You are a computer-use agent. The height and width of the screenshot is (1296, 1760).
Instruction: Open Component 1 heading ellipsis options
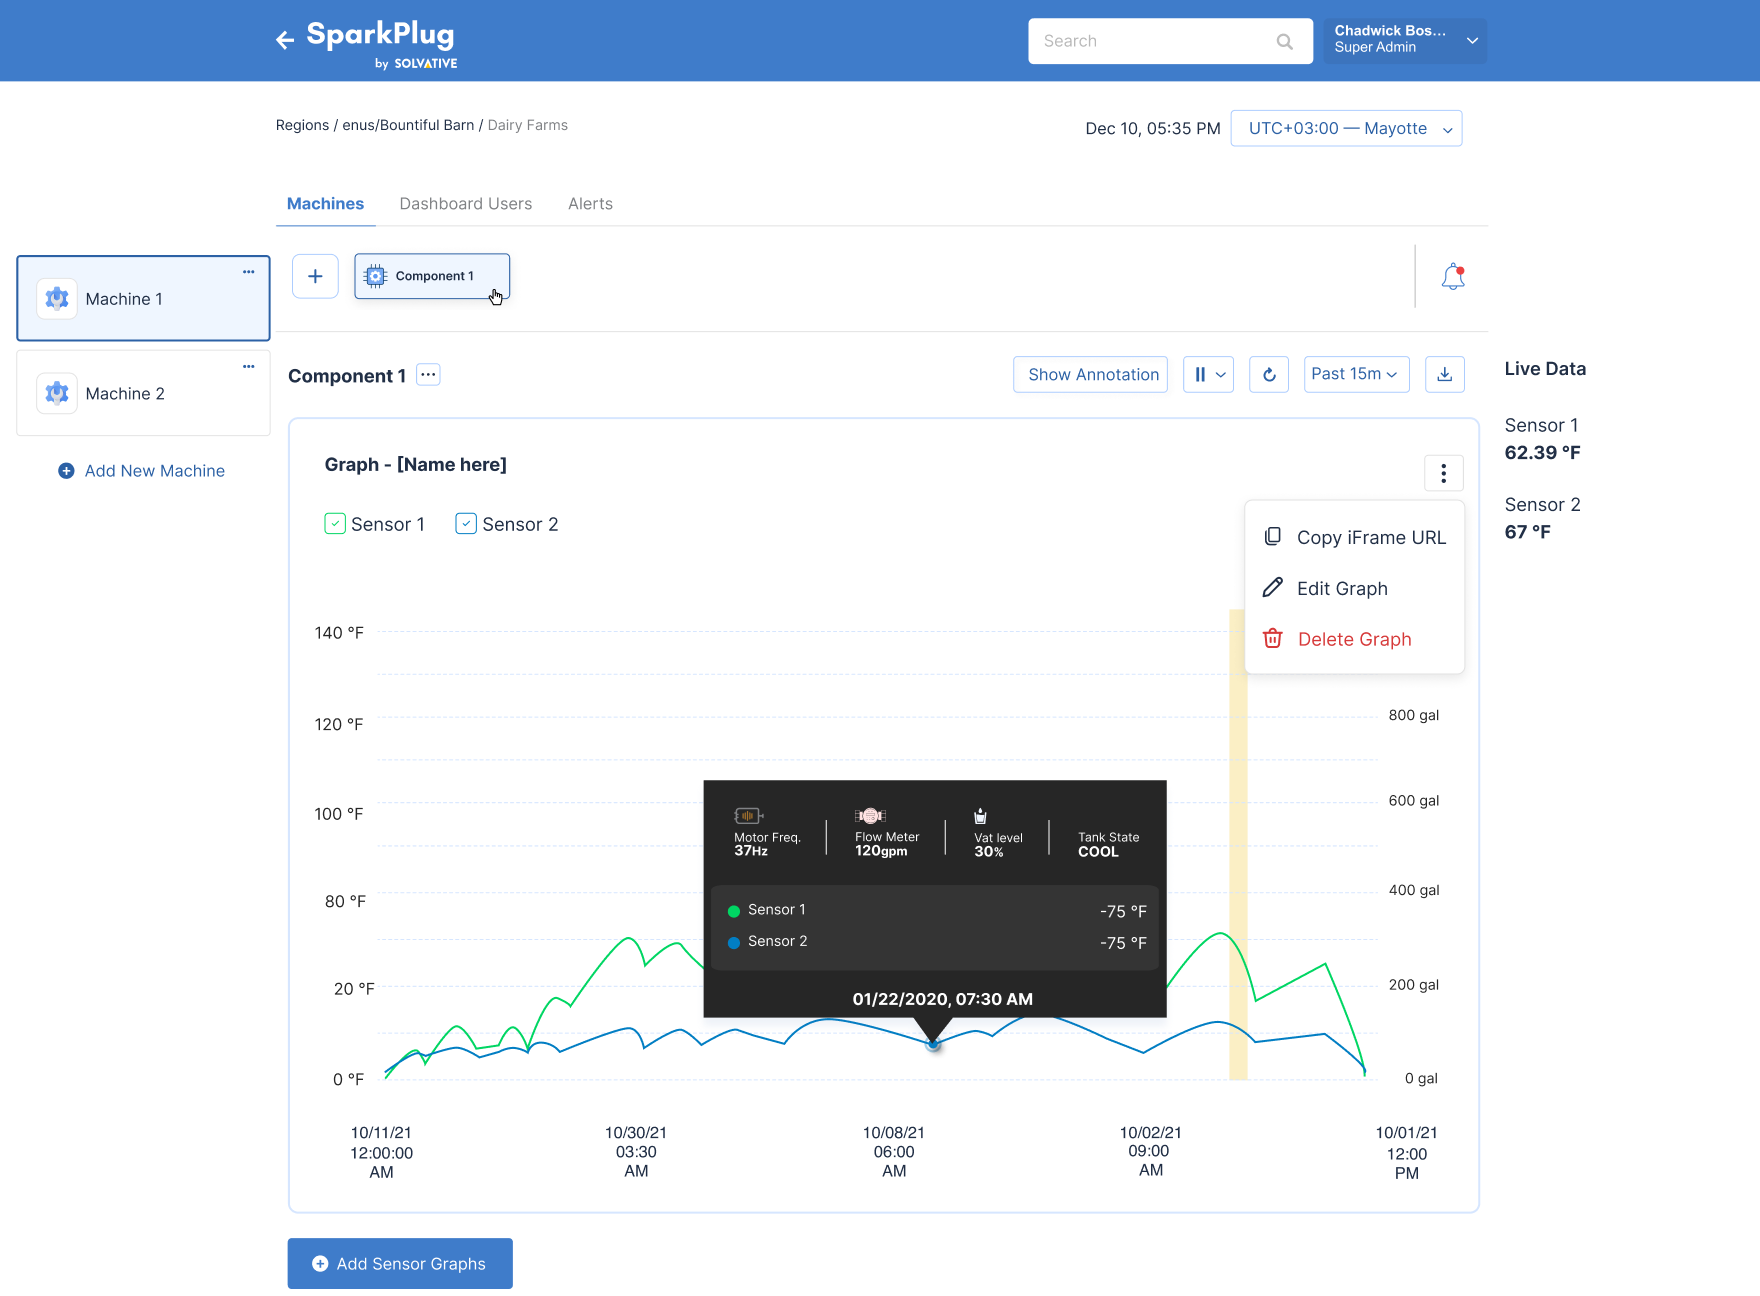coord(428,375)
